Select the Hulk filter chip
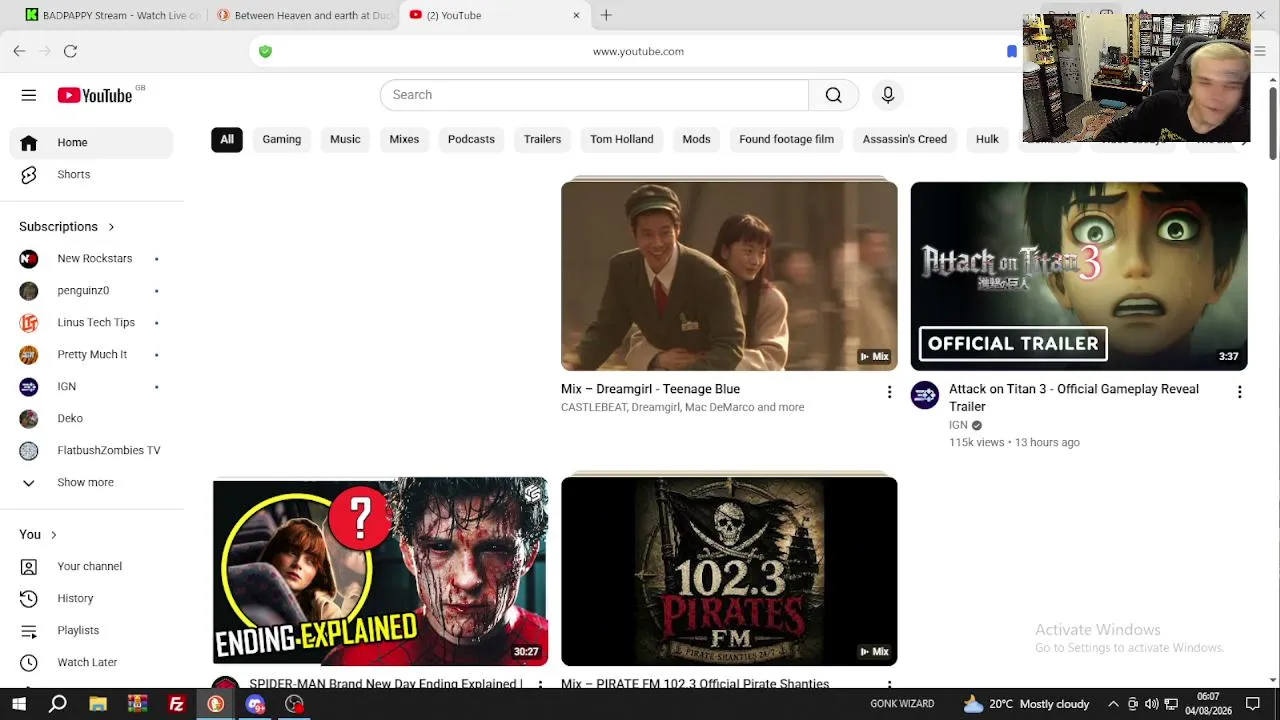 click(x=987, y=139)
